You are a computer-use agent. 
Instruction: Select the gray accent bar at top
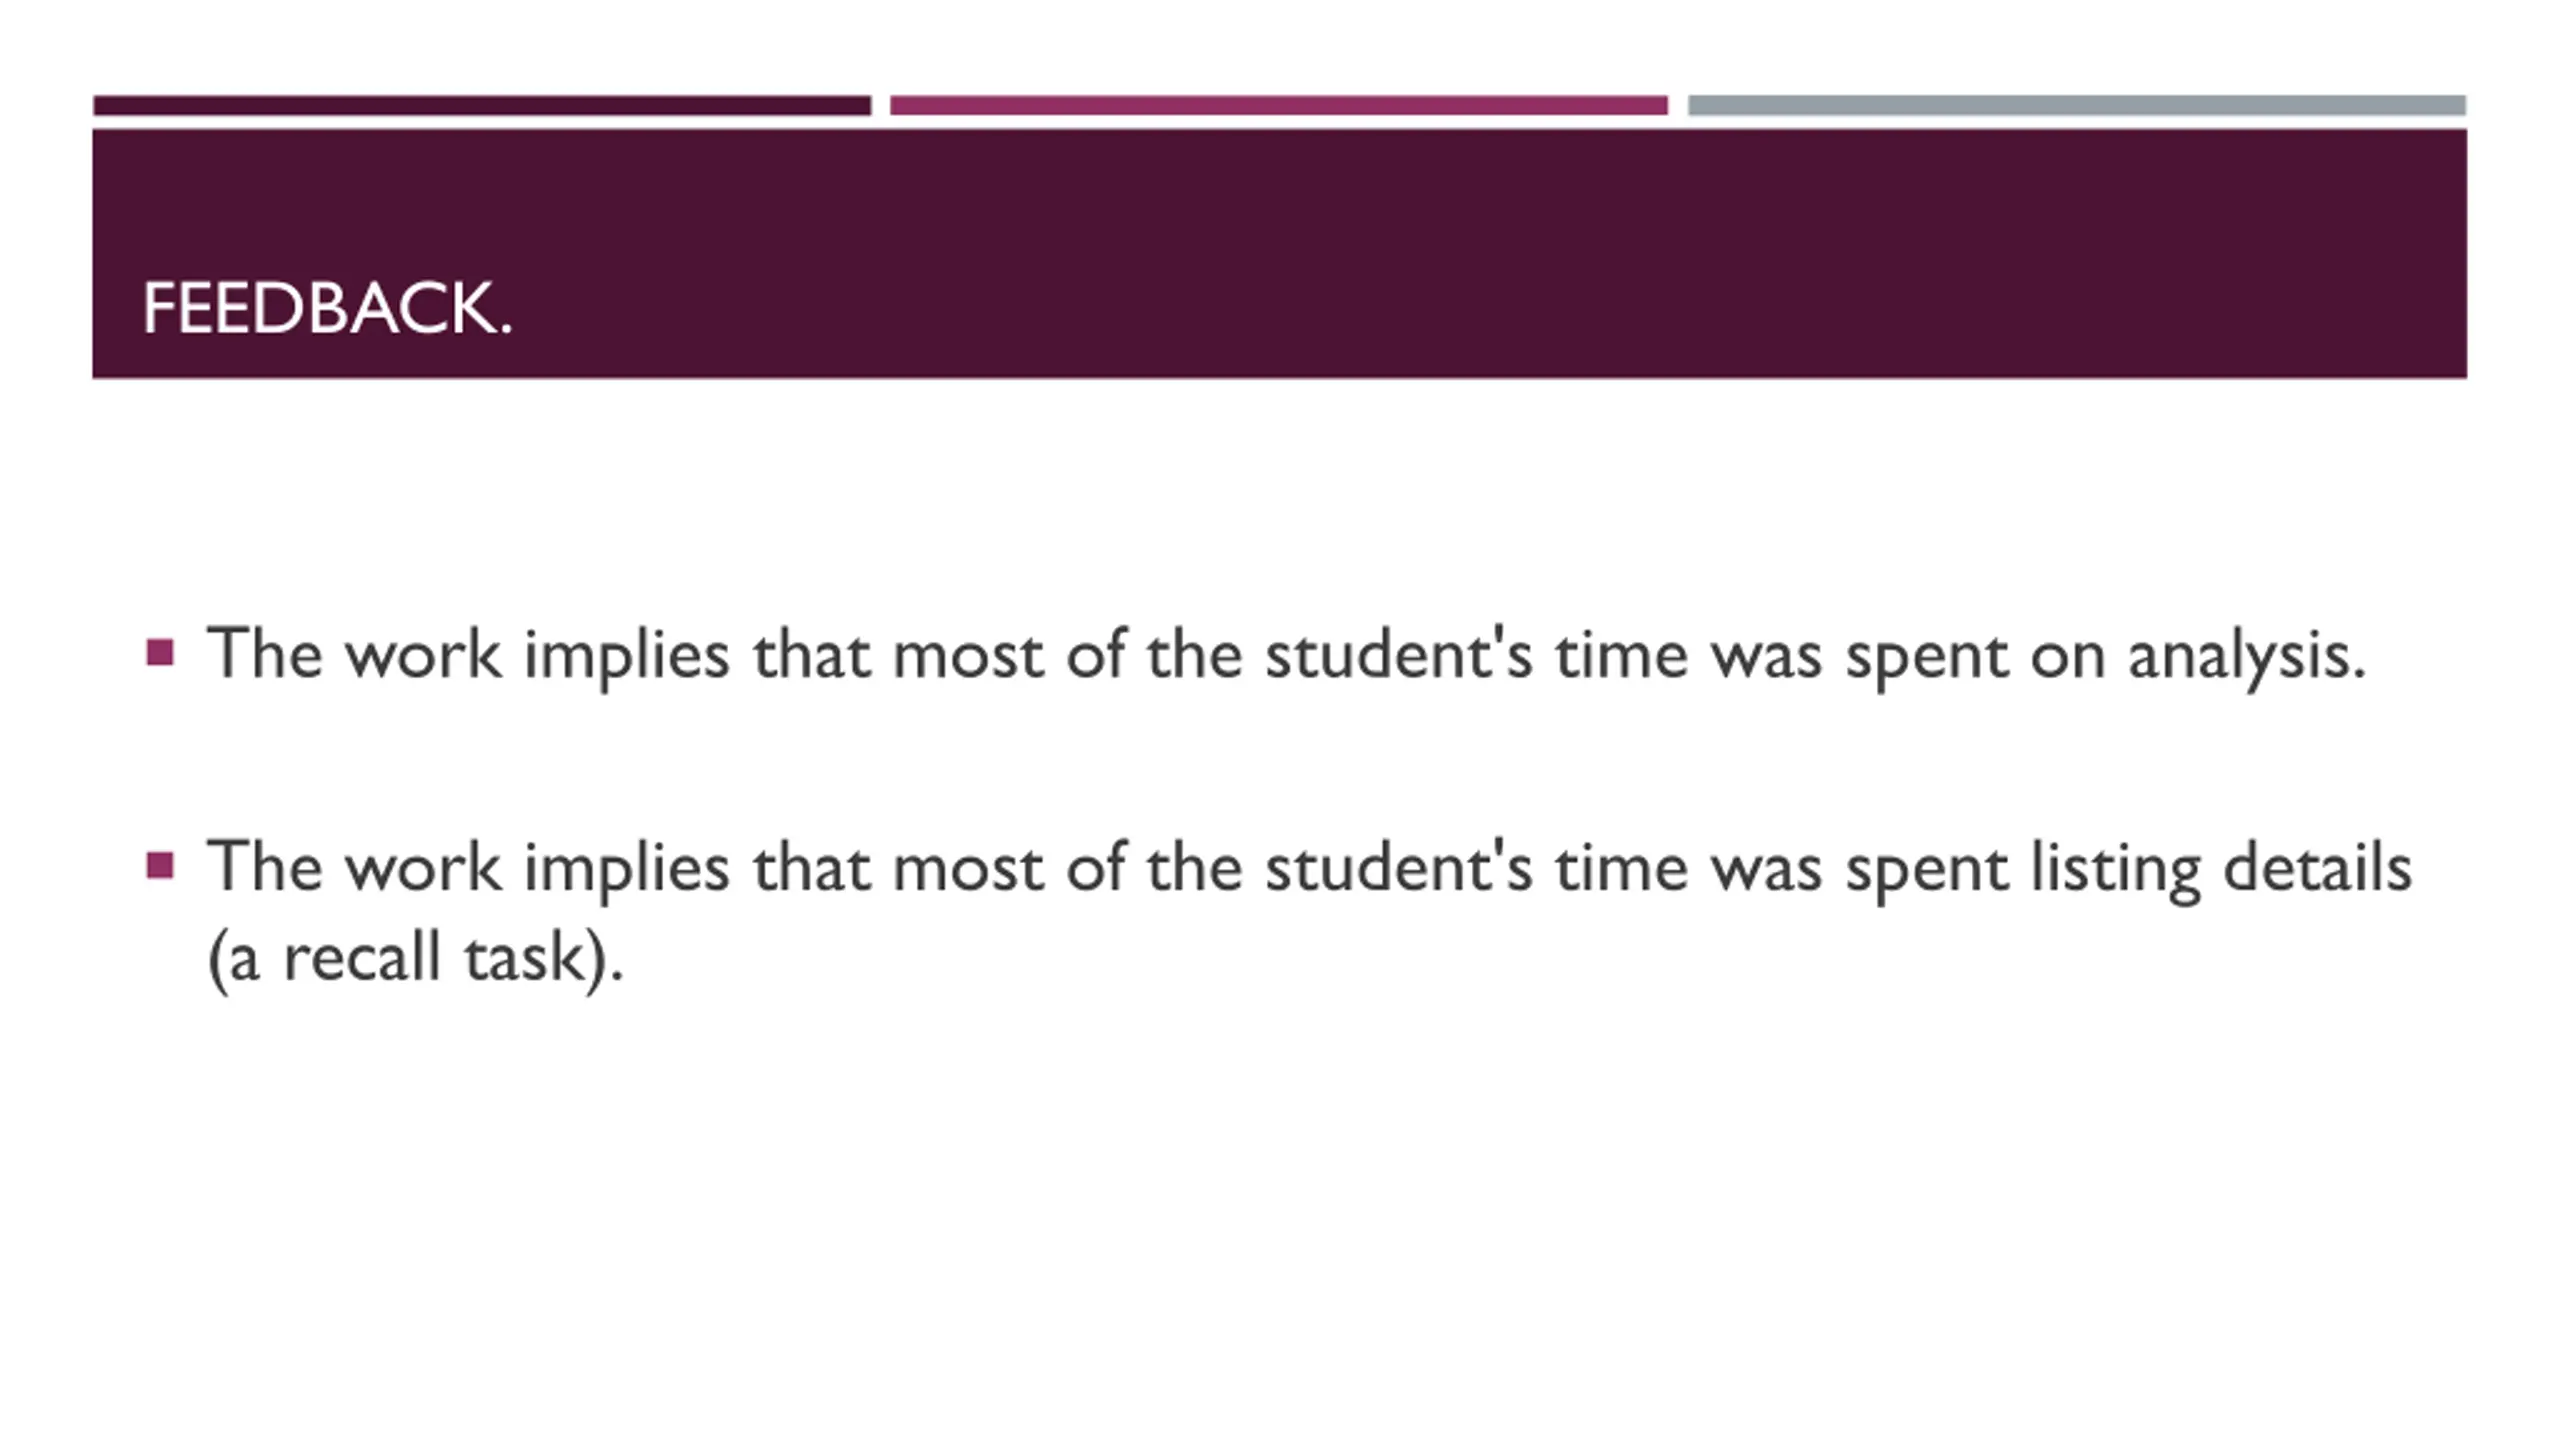(x=2077, y=105)
